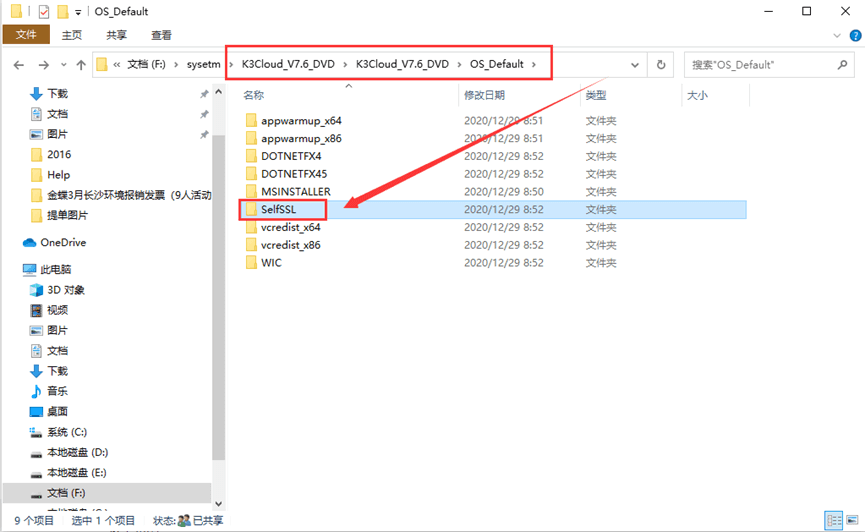
Task: Open recent locations dropdown arrow
Action: (x=63, y=65)
